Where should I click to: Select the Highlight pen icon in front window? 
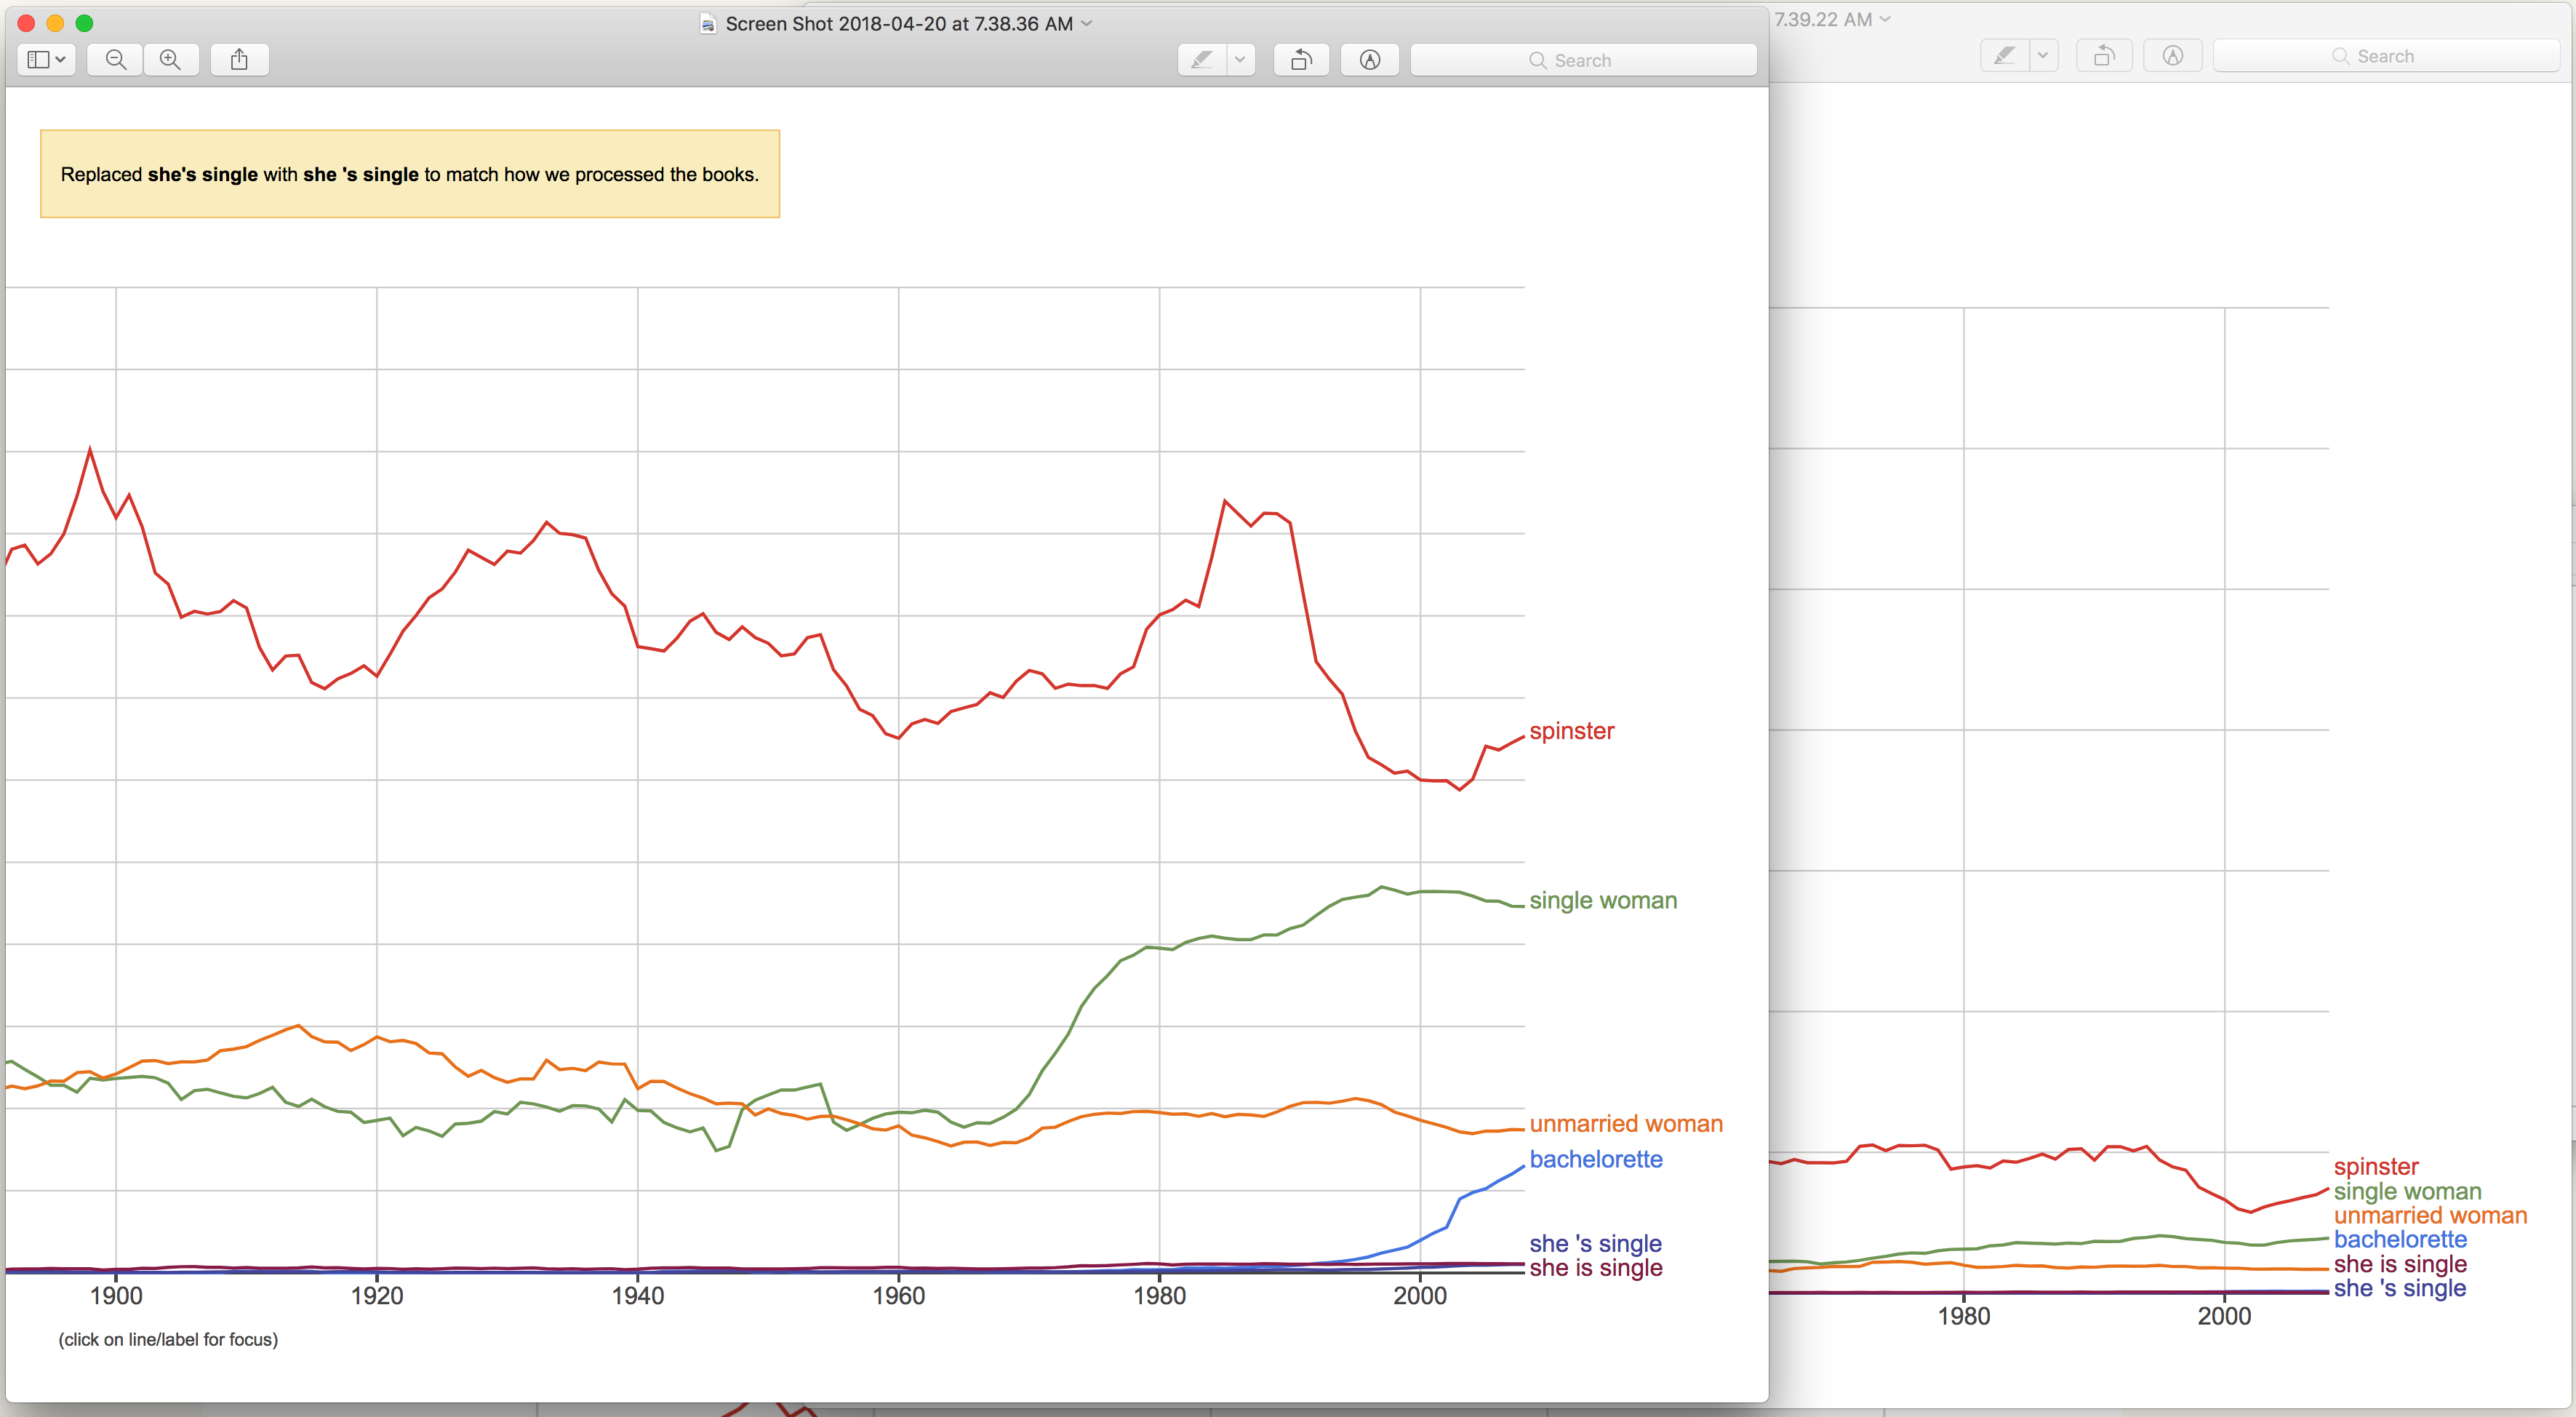coord(1202,60)
